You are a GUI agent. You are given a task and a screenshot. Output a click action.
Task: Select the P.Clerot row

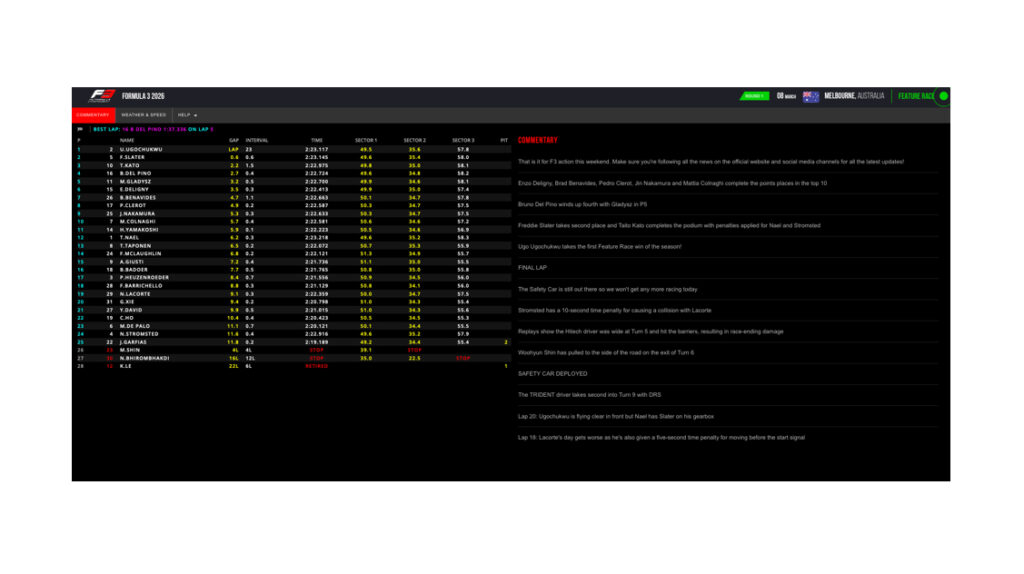292,206
